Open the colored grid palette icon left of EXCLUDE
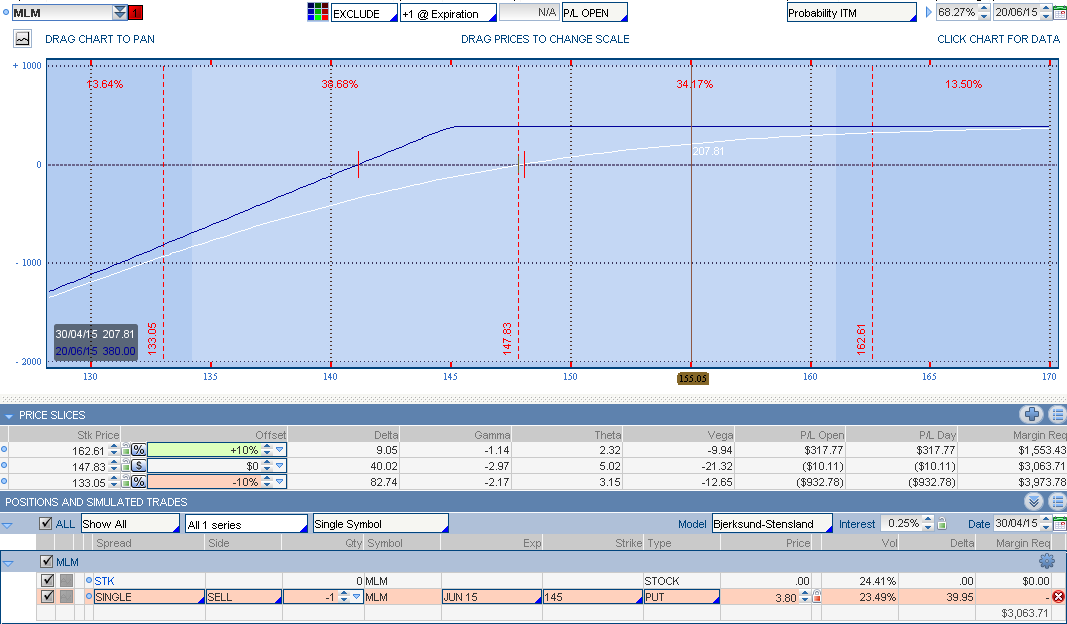The width and height of the screenshot is (1067, 624). (x=318, y=12)
